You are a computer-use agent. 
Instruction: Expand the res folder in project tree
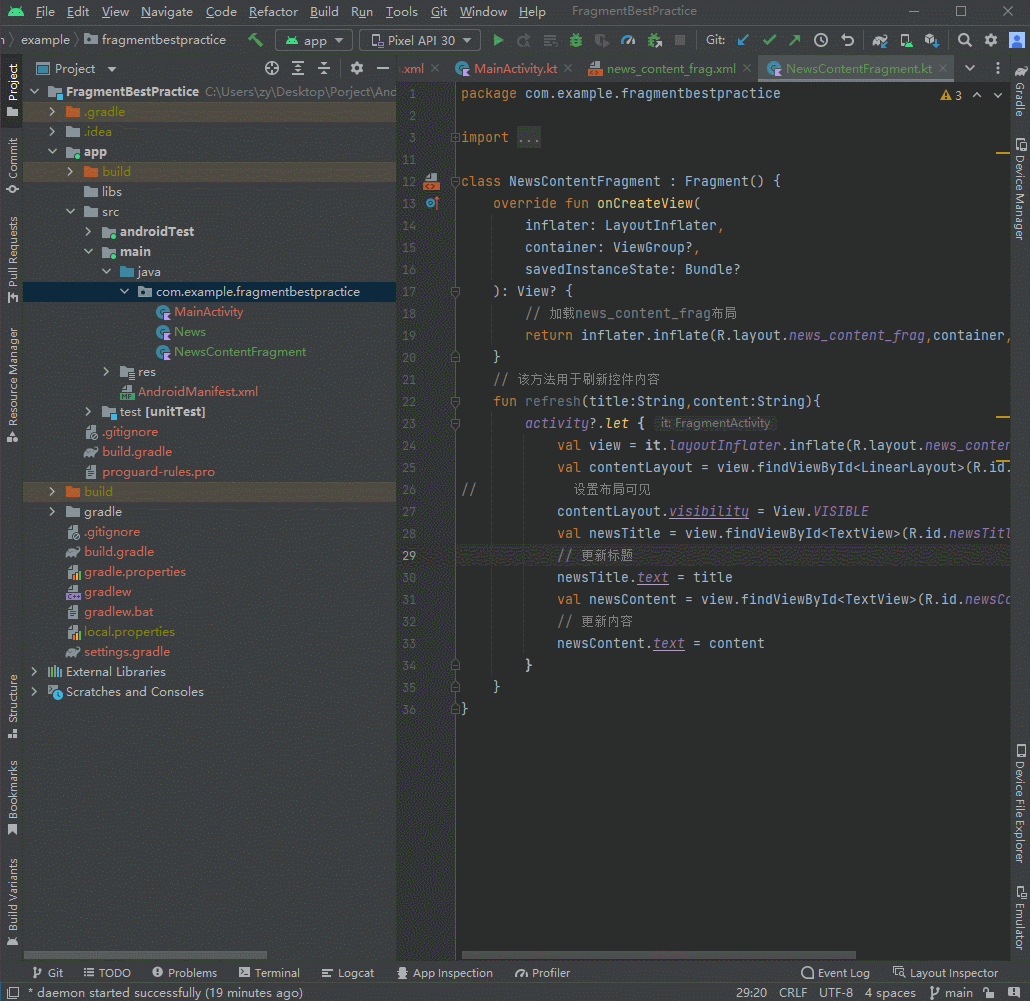click(107, 372)
